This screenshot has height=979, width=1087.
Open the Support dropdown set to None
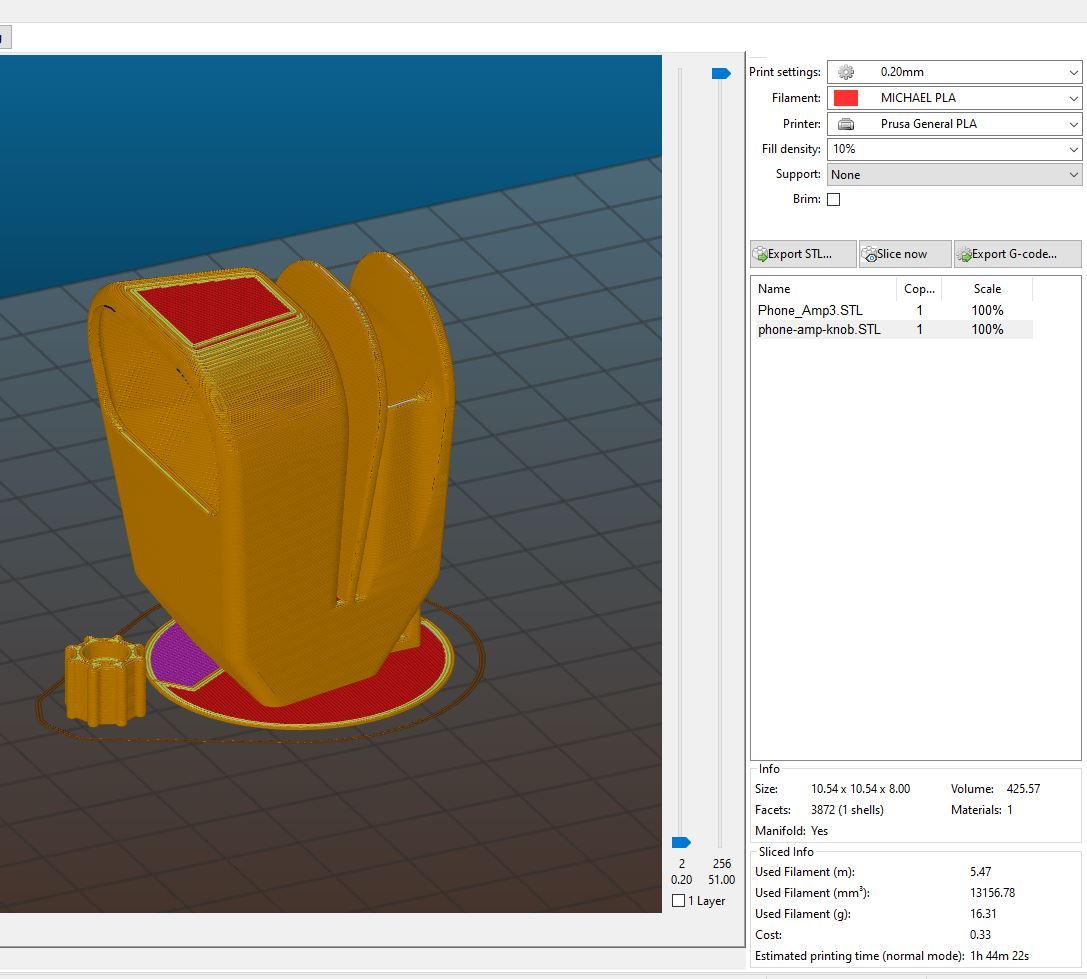click(x=954, y=175)
